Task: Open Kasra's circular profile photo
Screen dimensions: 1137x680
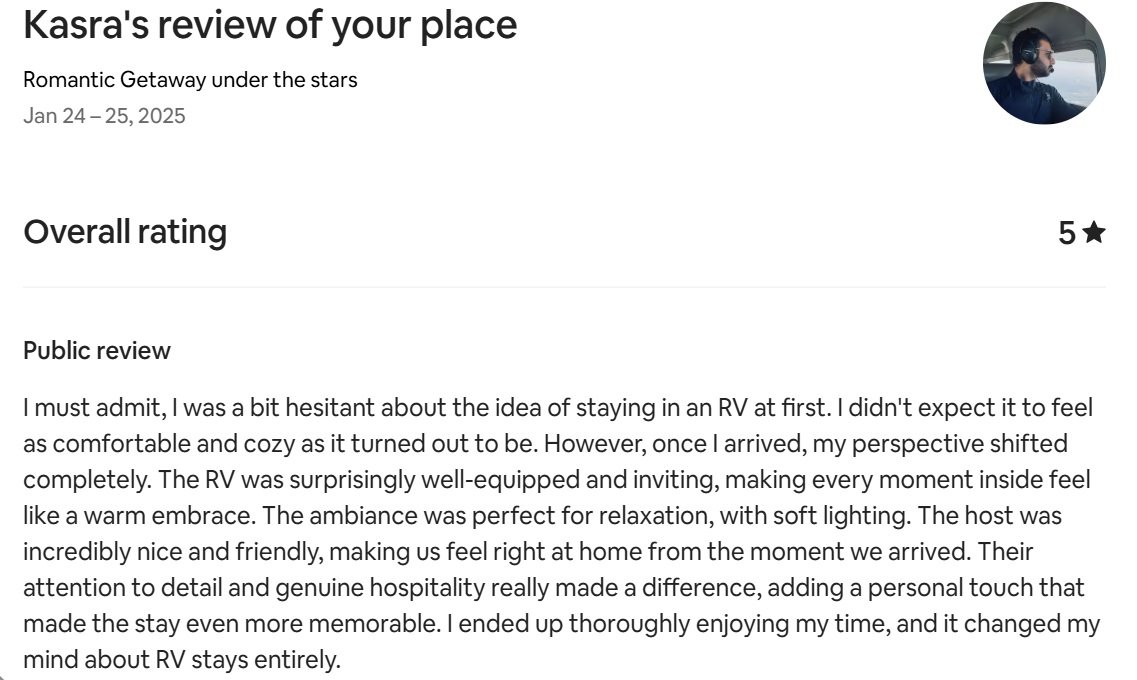Action: coord(1044,63)
